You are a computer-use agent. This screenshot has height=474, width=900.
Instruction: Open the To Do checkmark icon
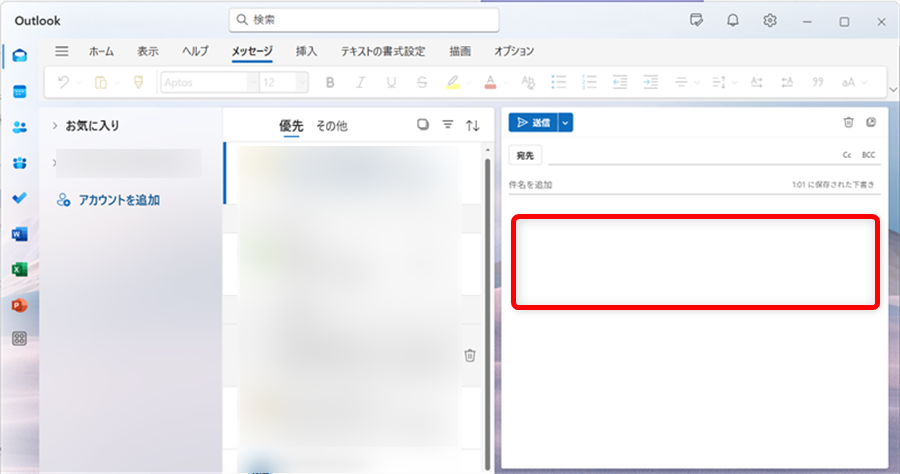click(x=19, y=198)
